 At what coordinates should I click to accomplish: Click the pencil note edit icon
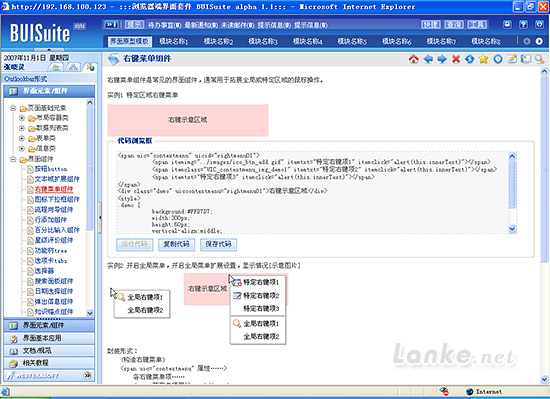(x=512, y=59)
